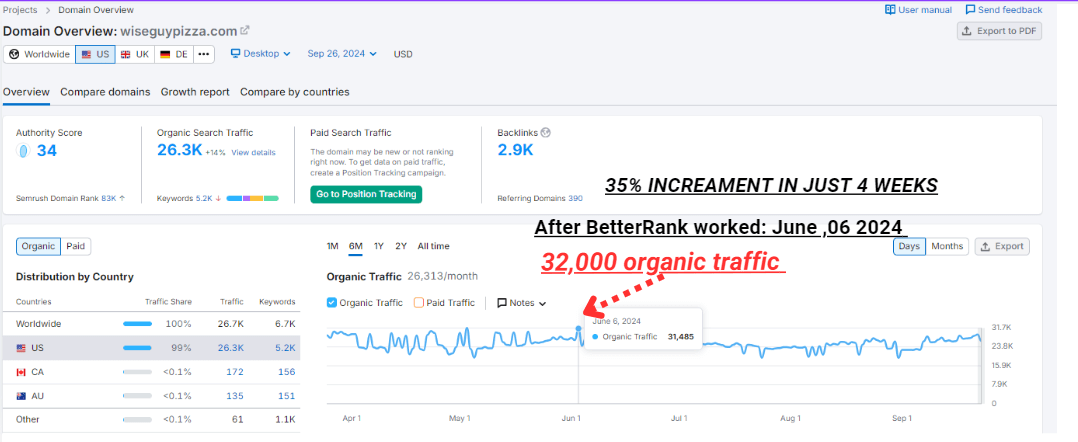Image resolution: width=1078 pixels, height=442 pixels.
Task: Open CA traffic value 172
Action: pos(236,372)
